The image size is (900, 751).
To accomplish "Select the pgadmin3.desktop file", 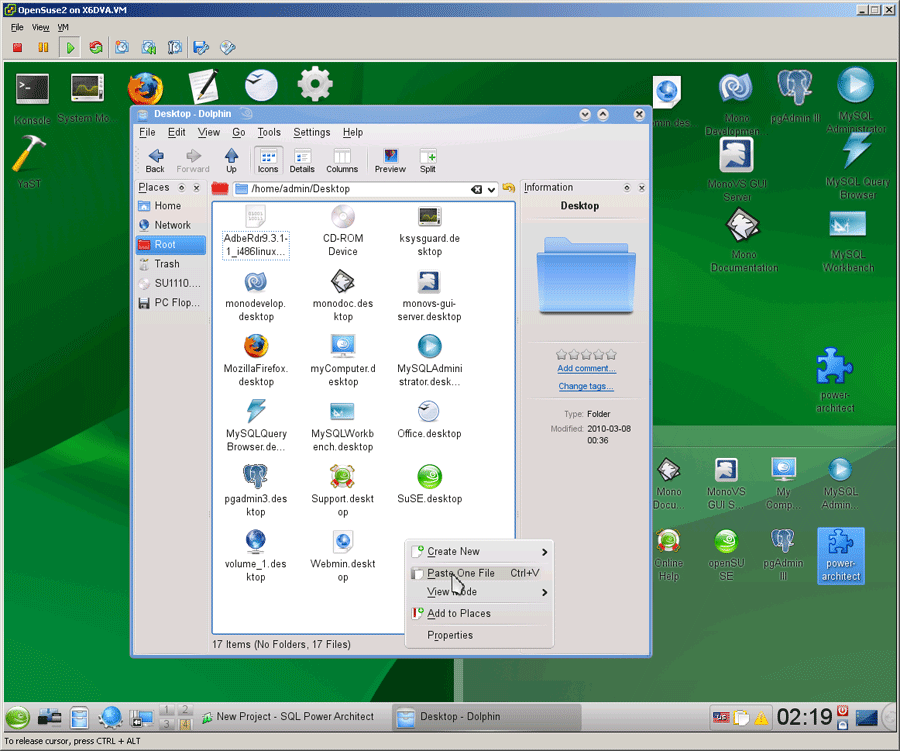I will coord(256,491).
